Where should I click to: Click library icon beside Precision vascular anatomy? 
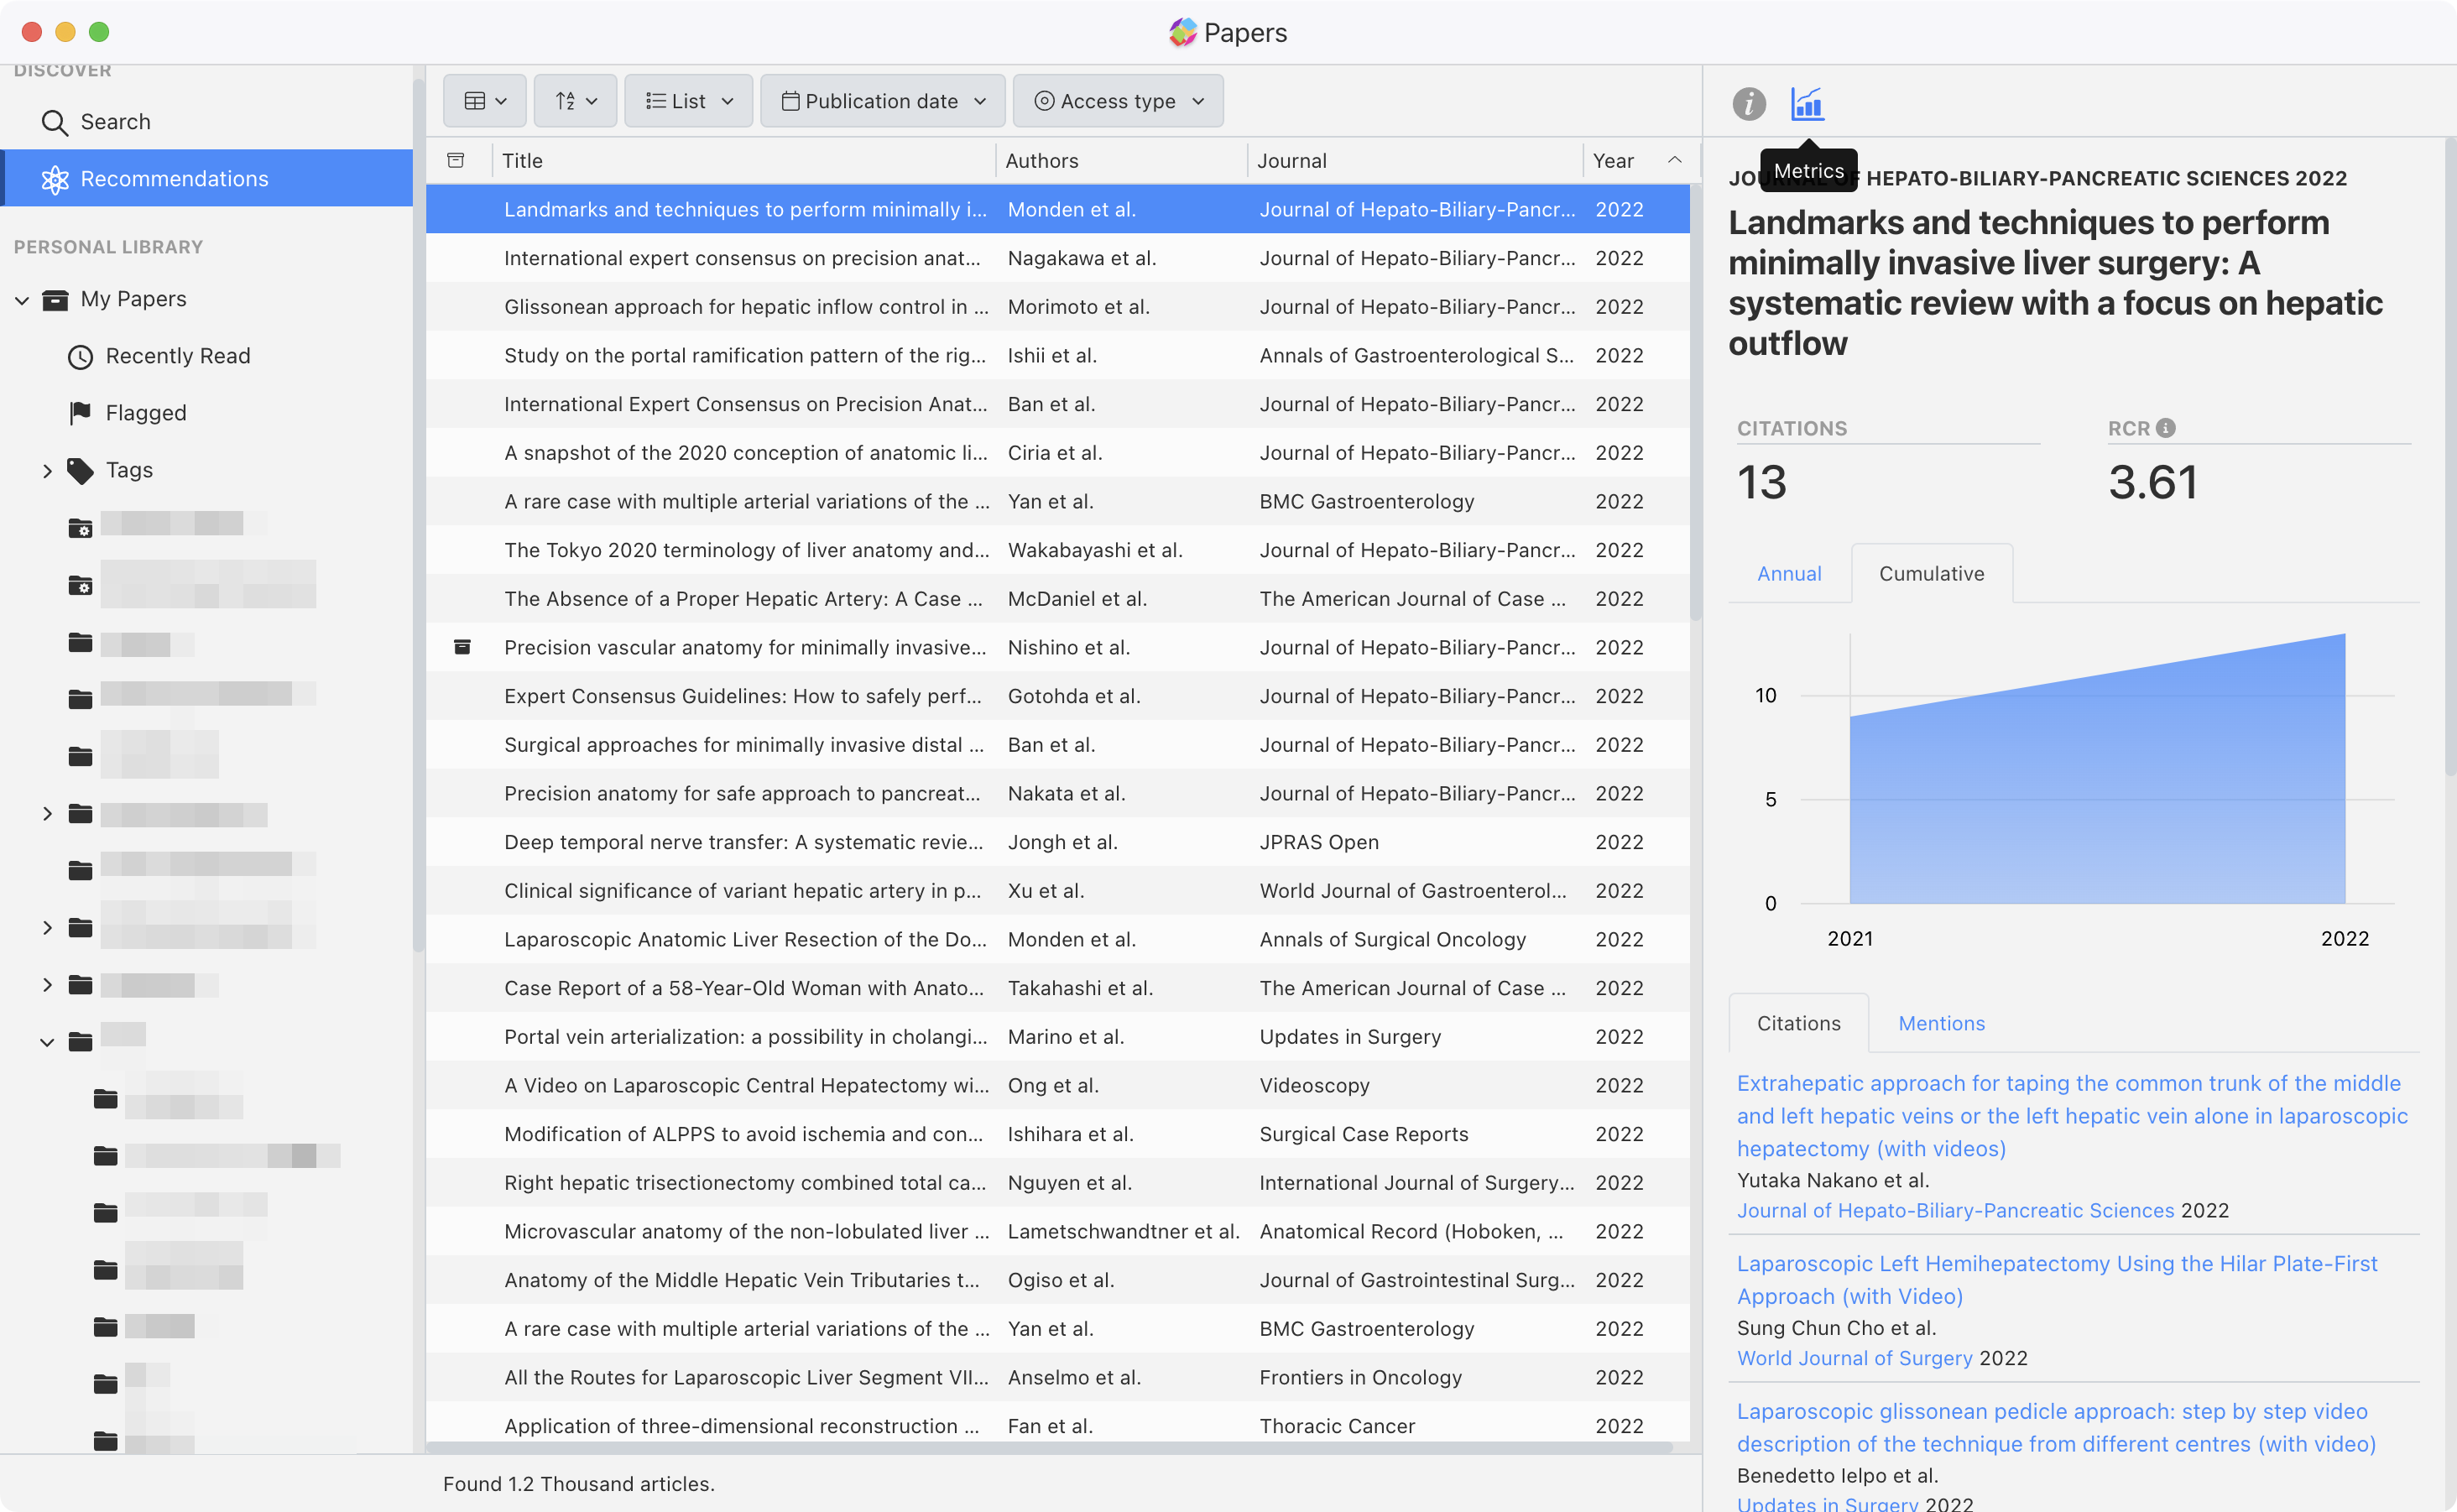[x=462, y=647]
